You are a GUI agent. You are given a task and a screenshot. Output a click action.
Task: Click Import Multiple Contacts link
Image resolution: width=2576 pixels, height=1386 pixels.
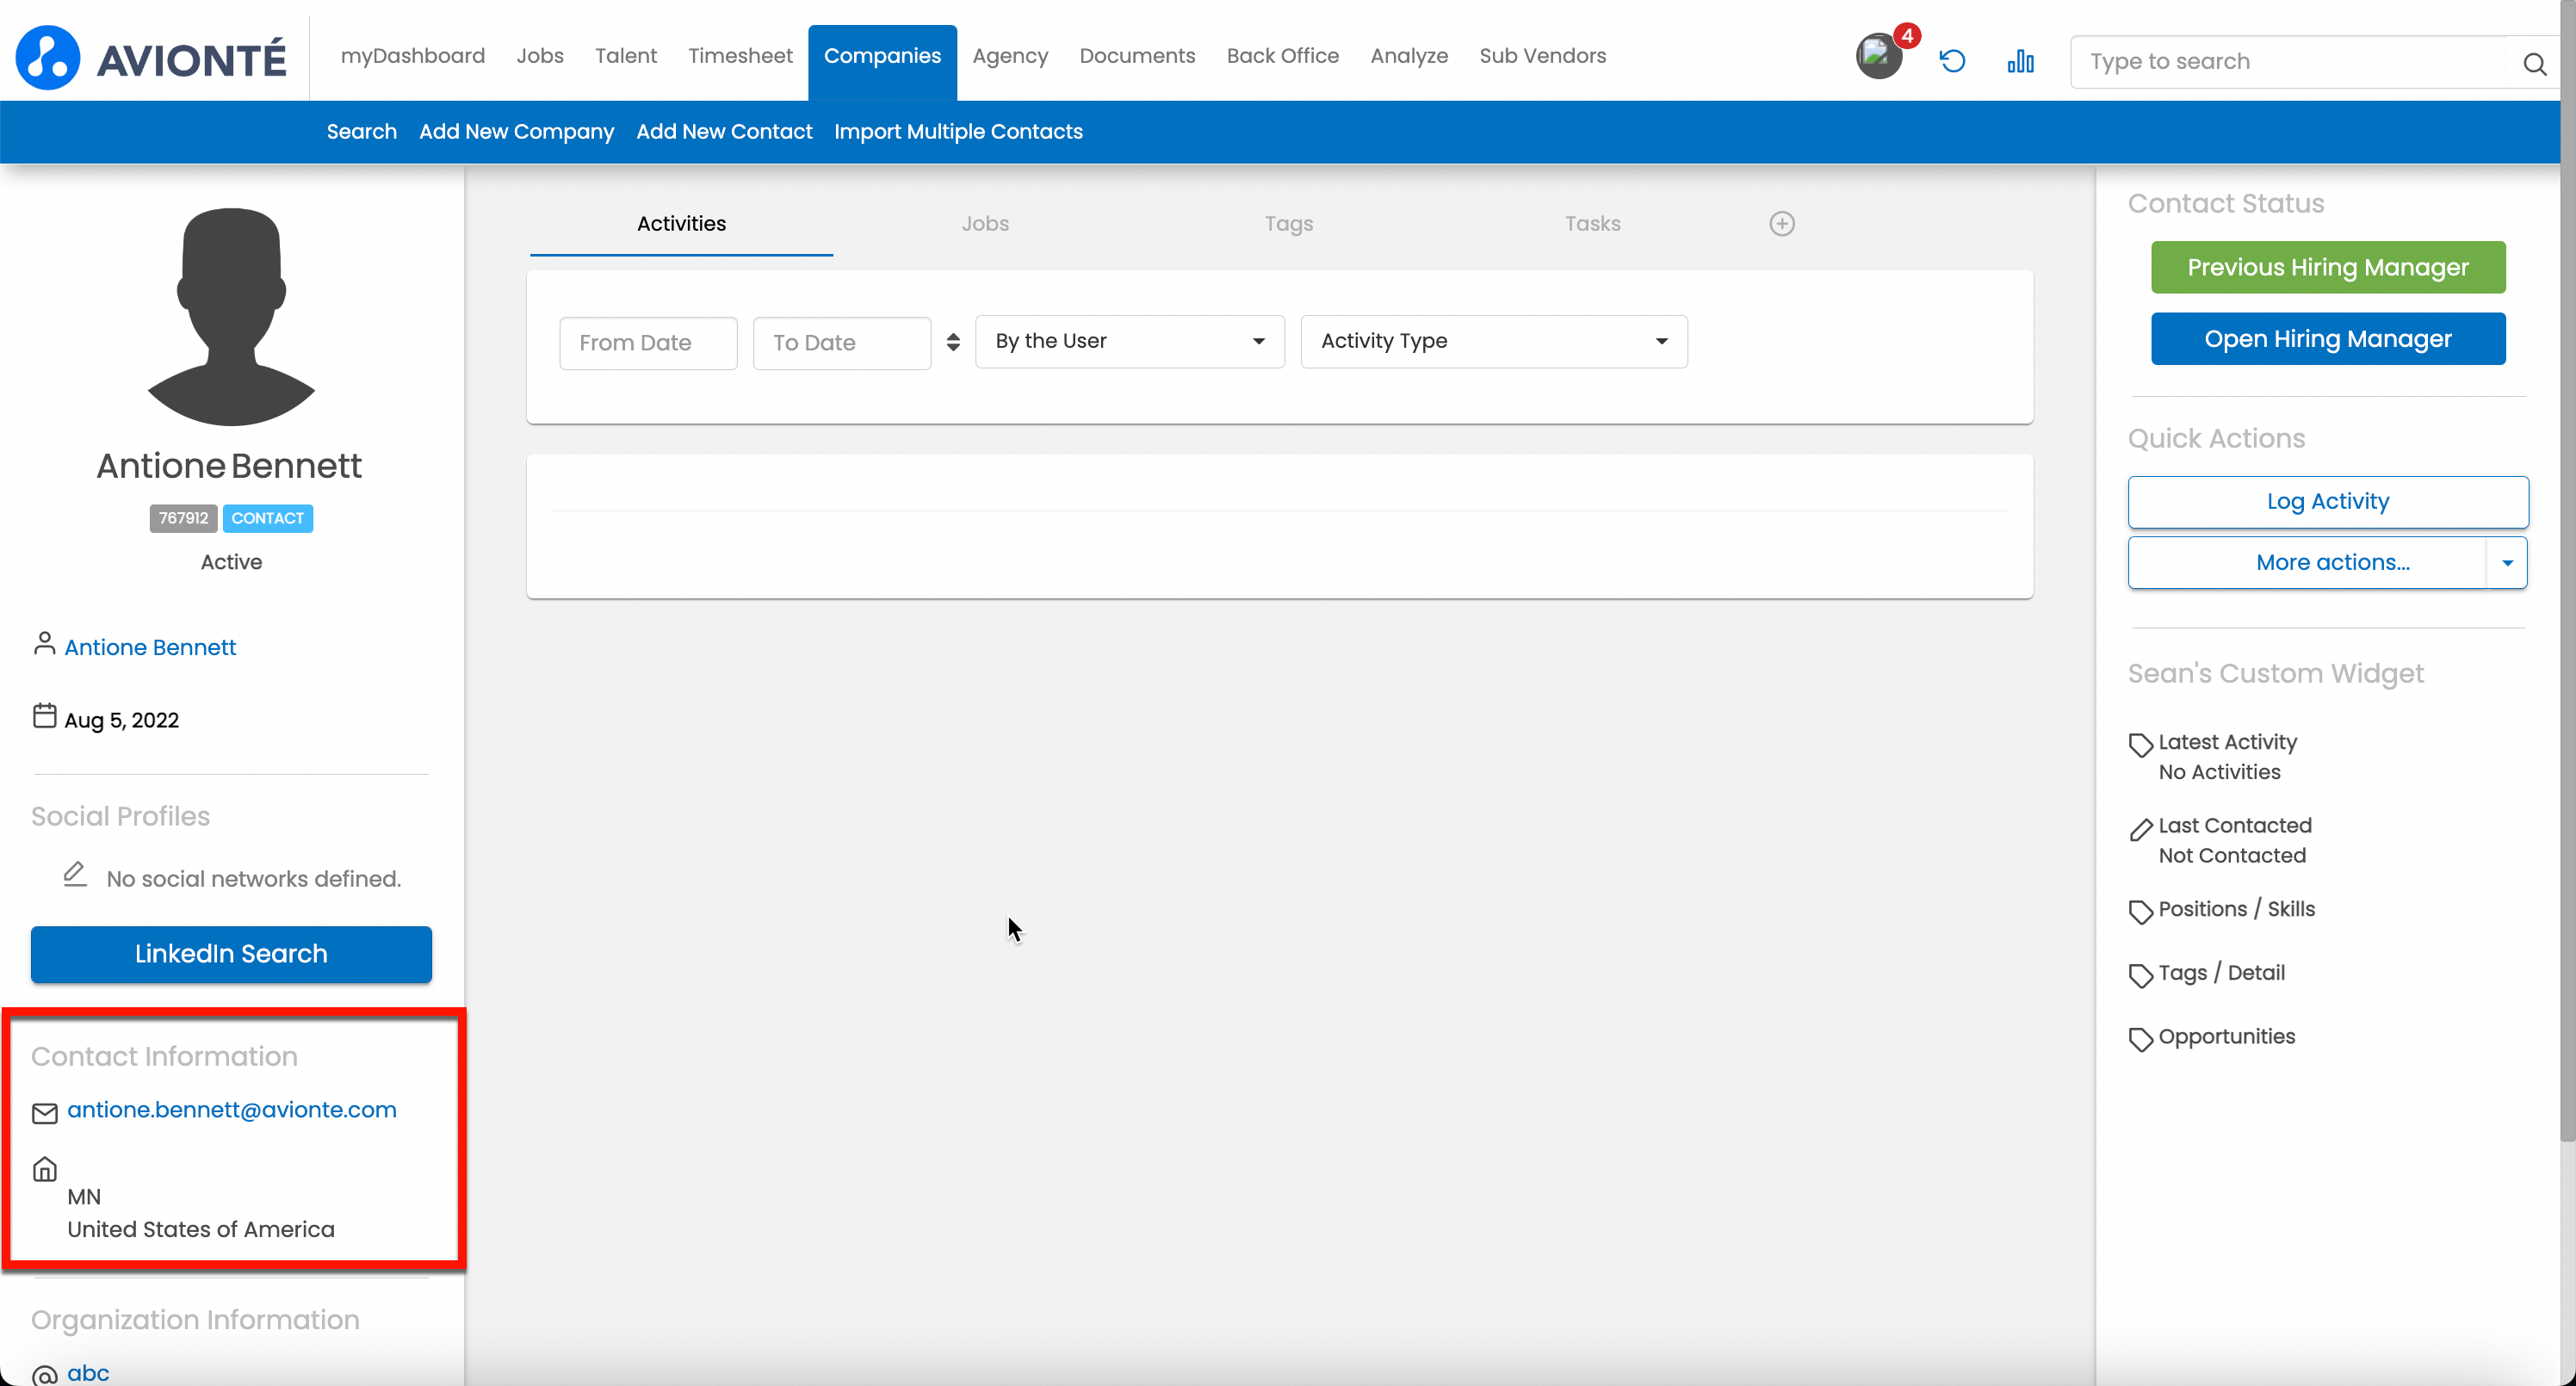958,131
